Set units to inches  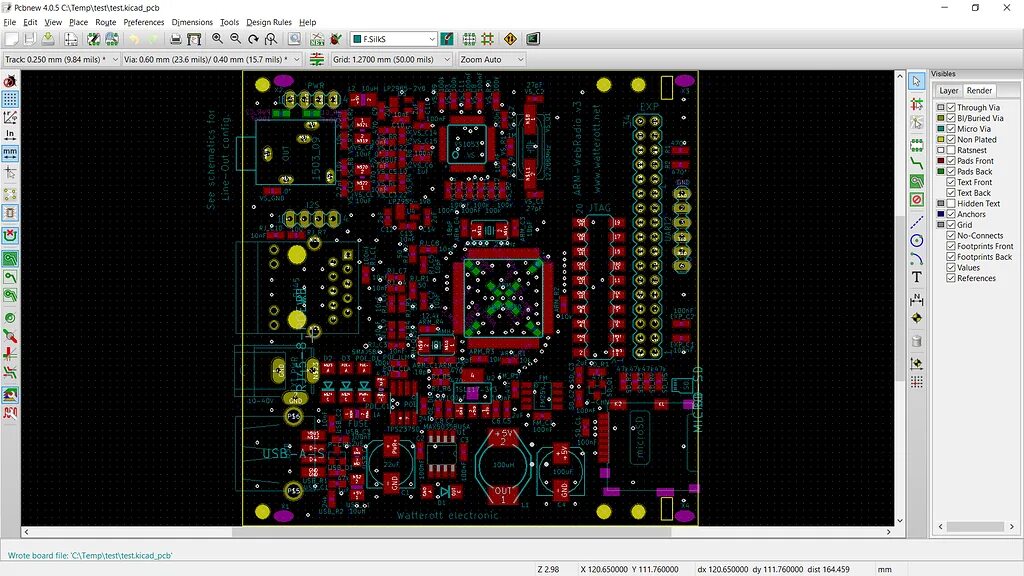pos(10,135)
